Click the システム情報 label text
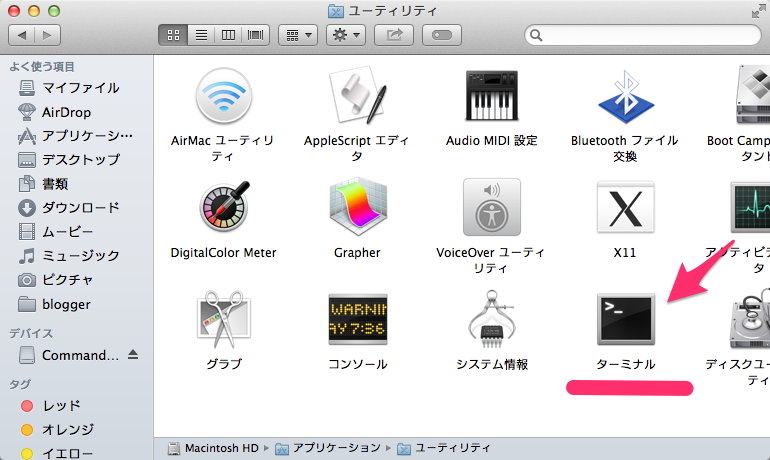This screenshot has height=460, width=770. tap(492, 364)
